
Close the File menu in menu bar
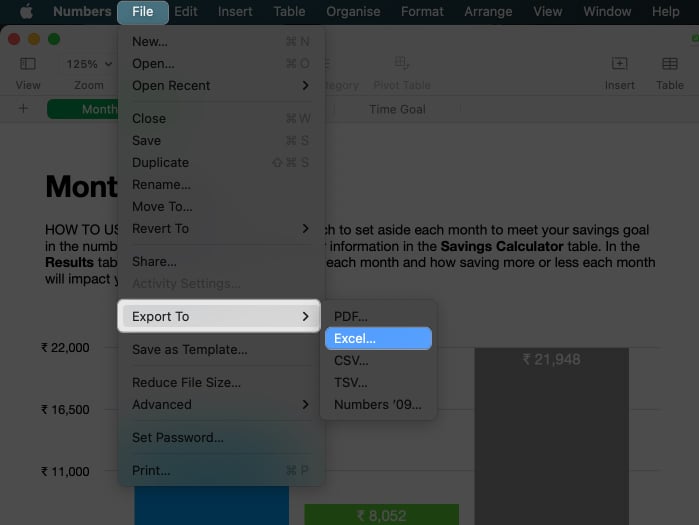point(143,12)
